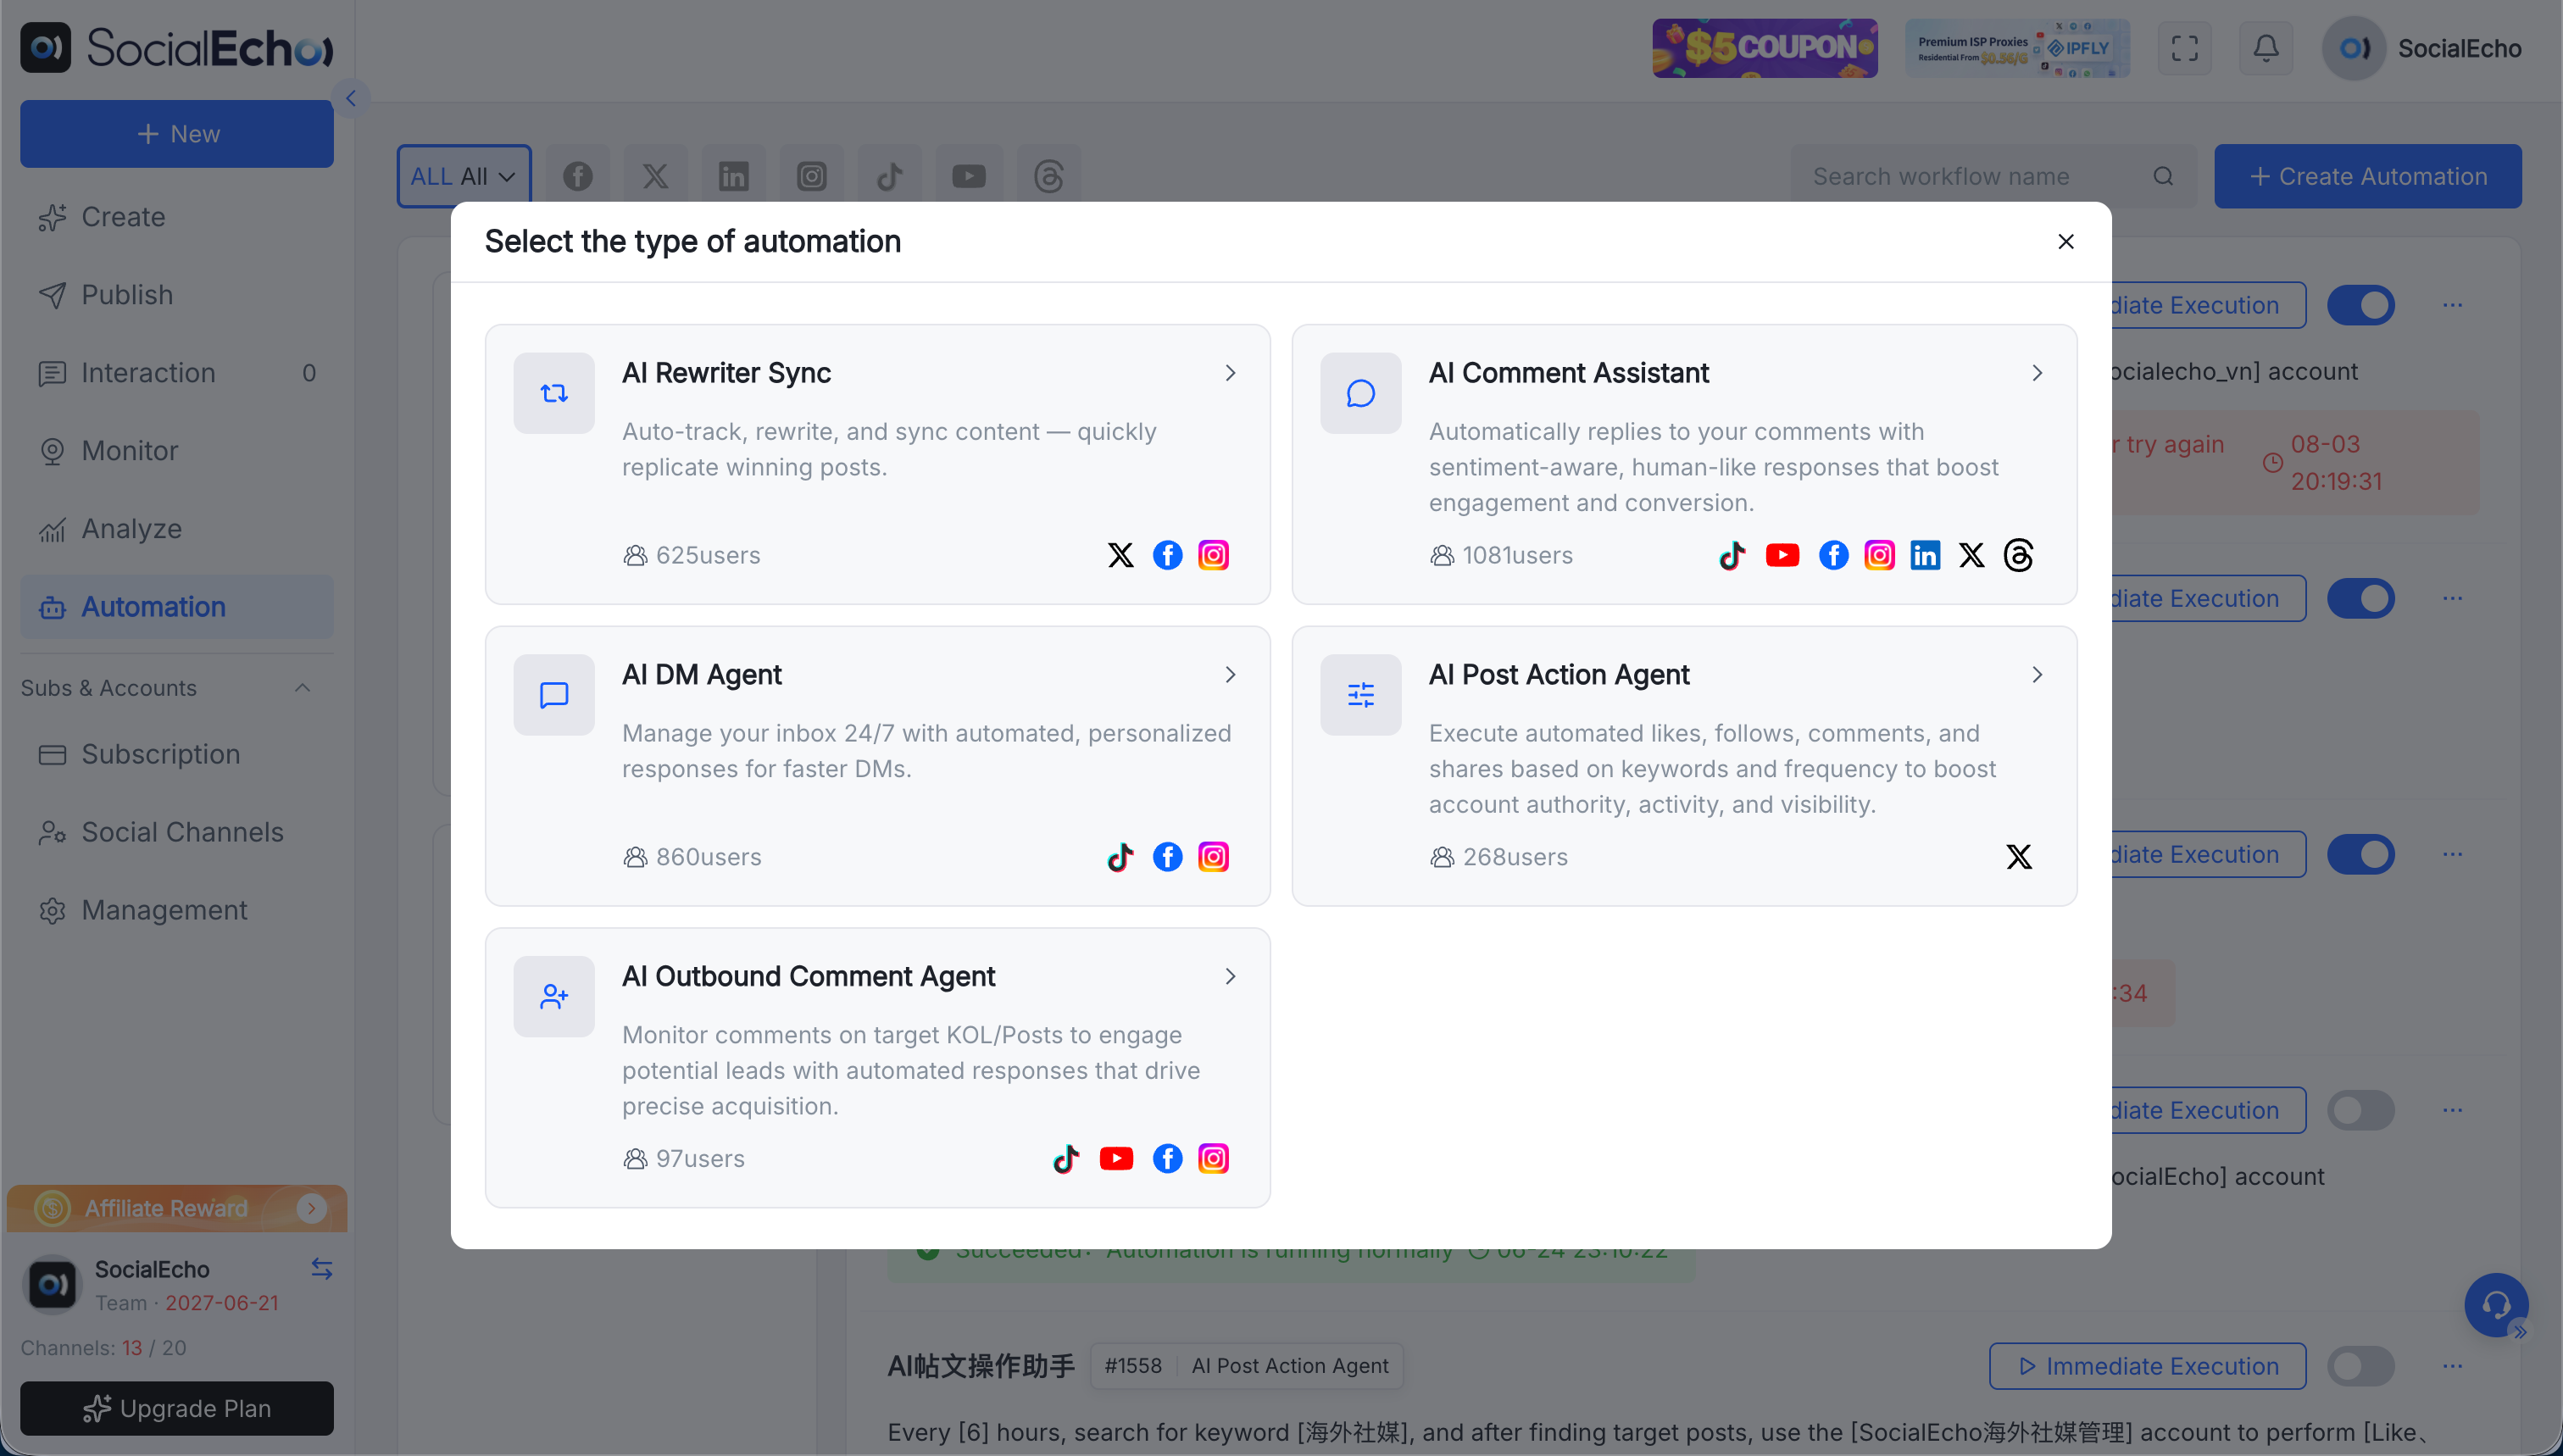The width and height of the screenshot is (2563, 1456).
Task: Enable the toggle for automation #1558
Action: [2361, 1367]
